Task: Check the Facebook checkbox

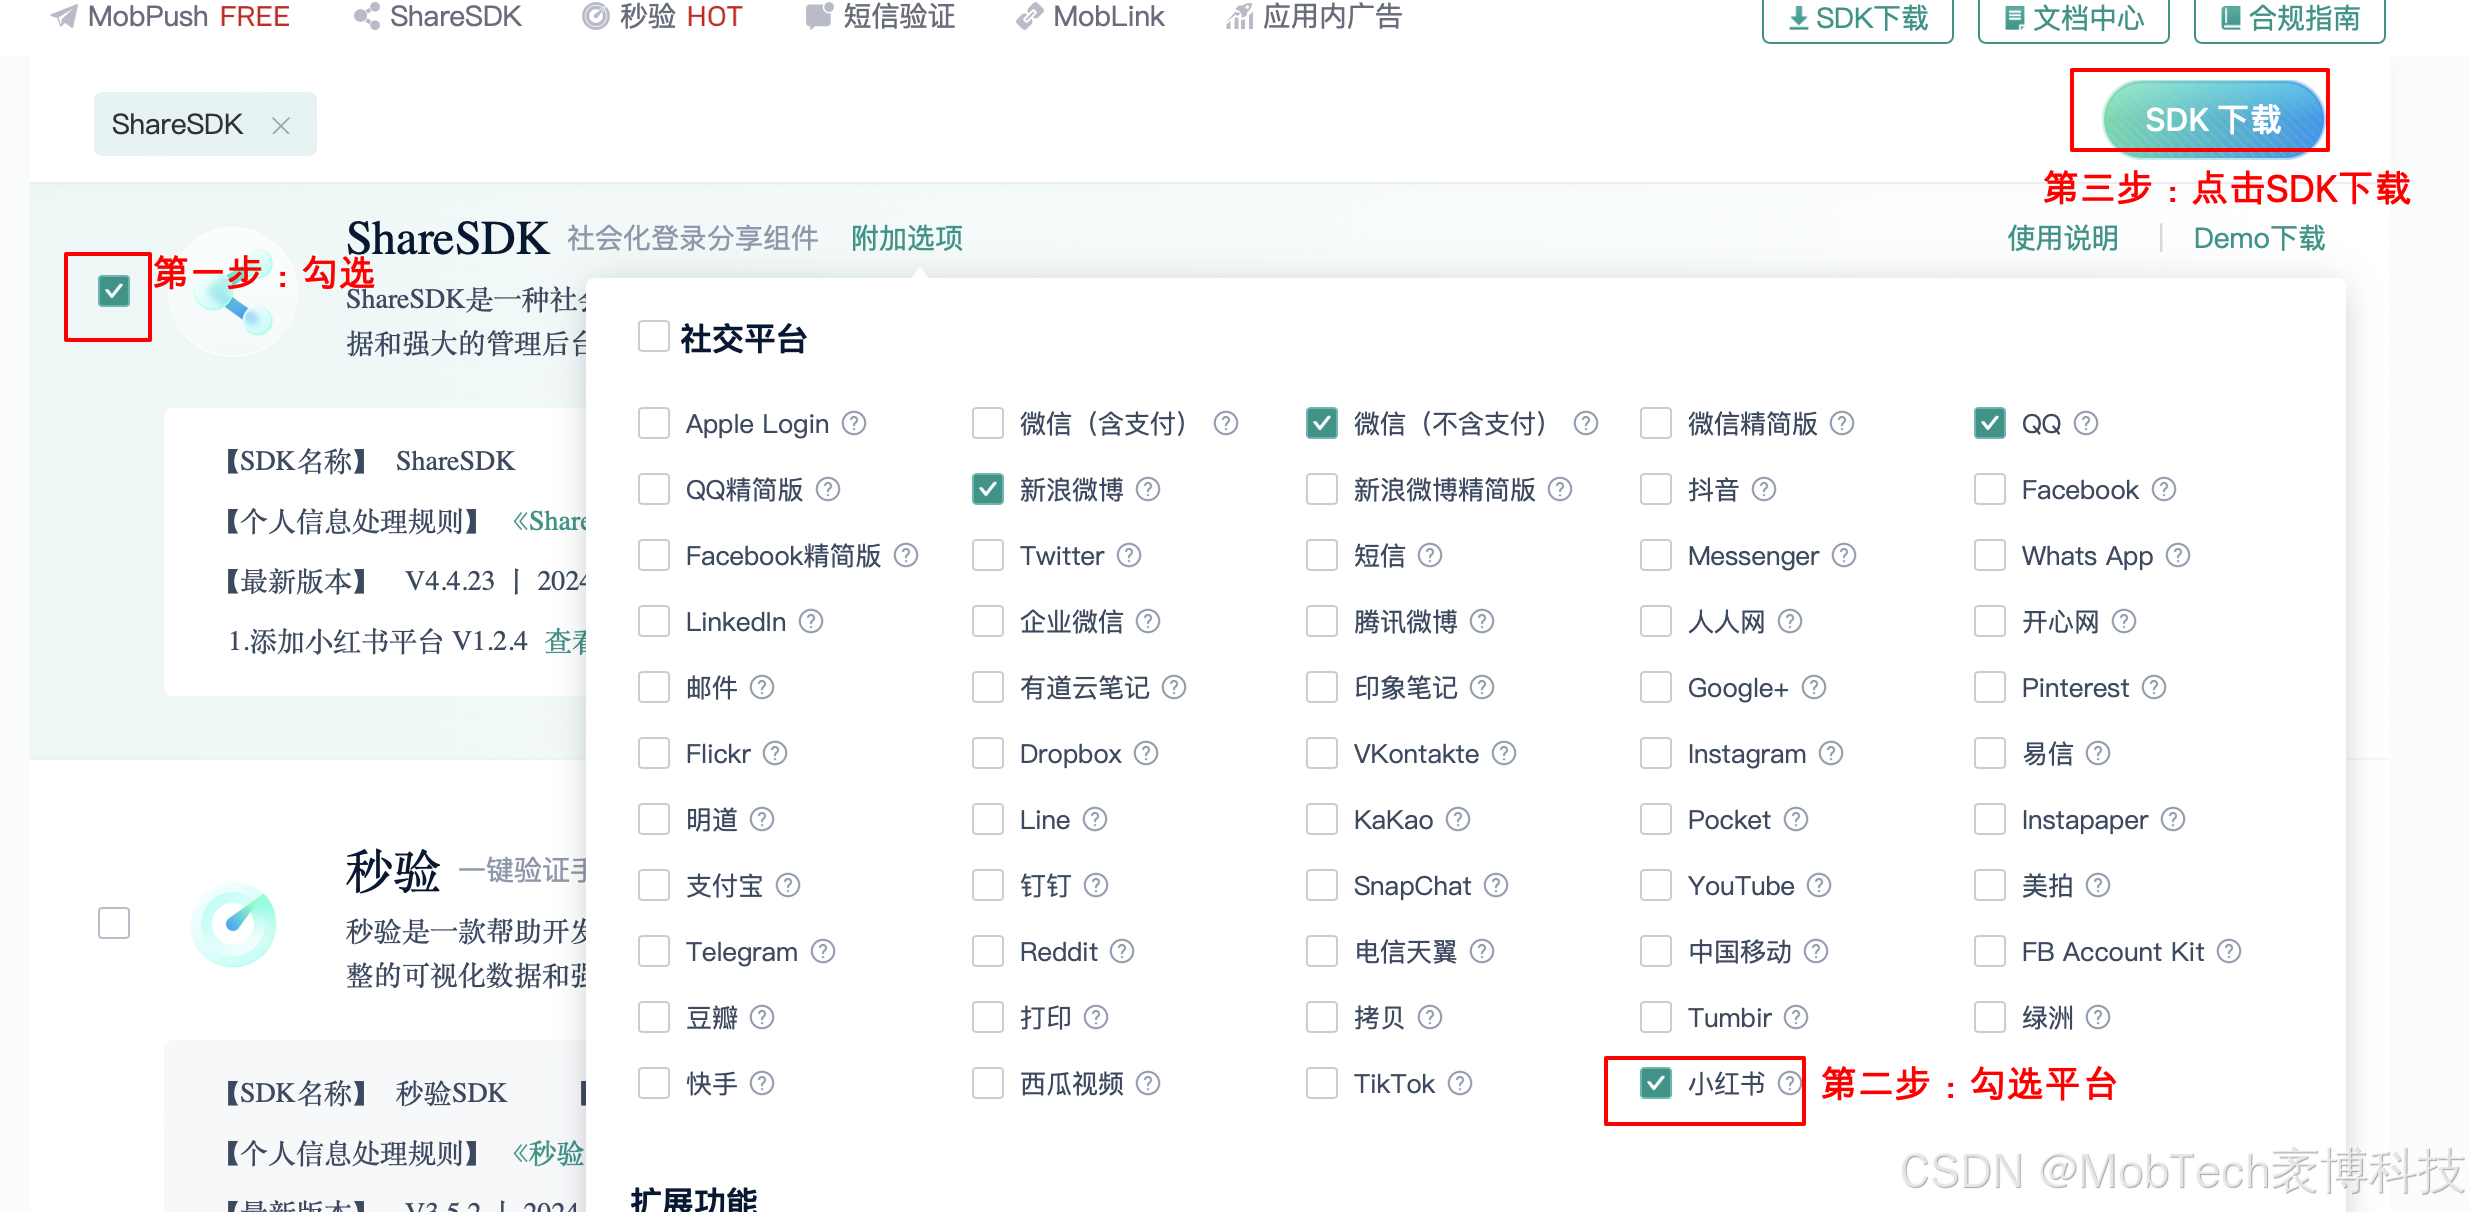Action: 1990,489
